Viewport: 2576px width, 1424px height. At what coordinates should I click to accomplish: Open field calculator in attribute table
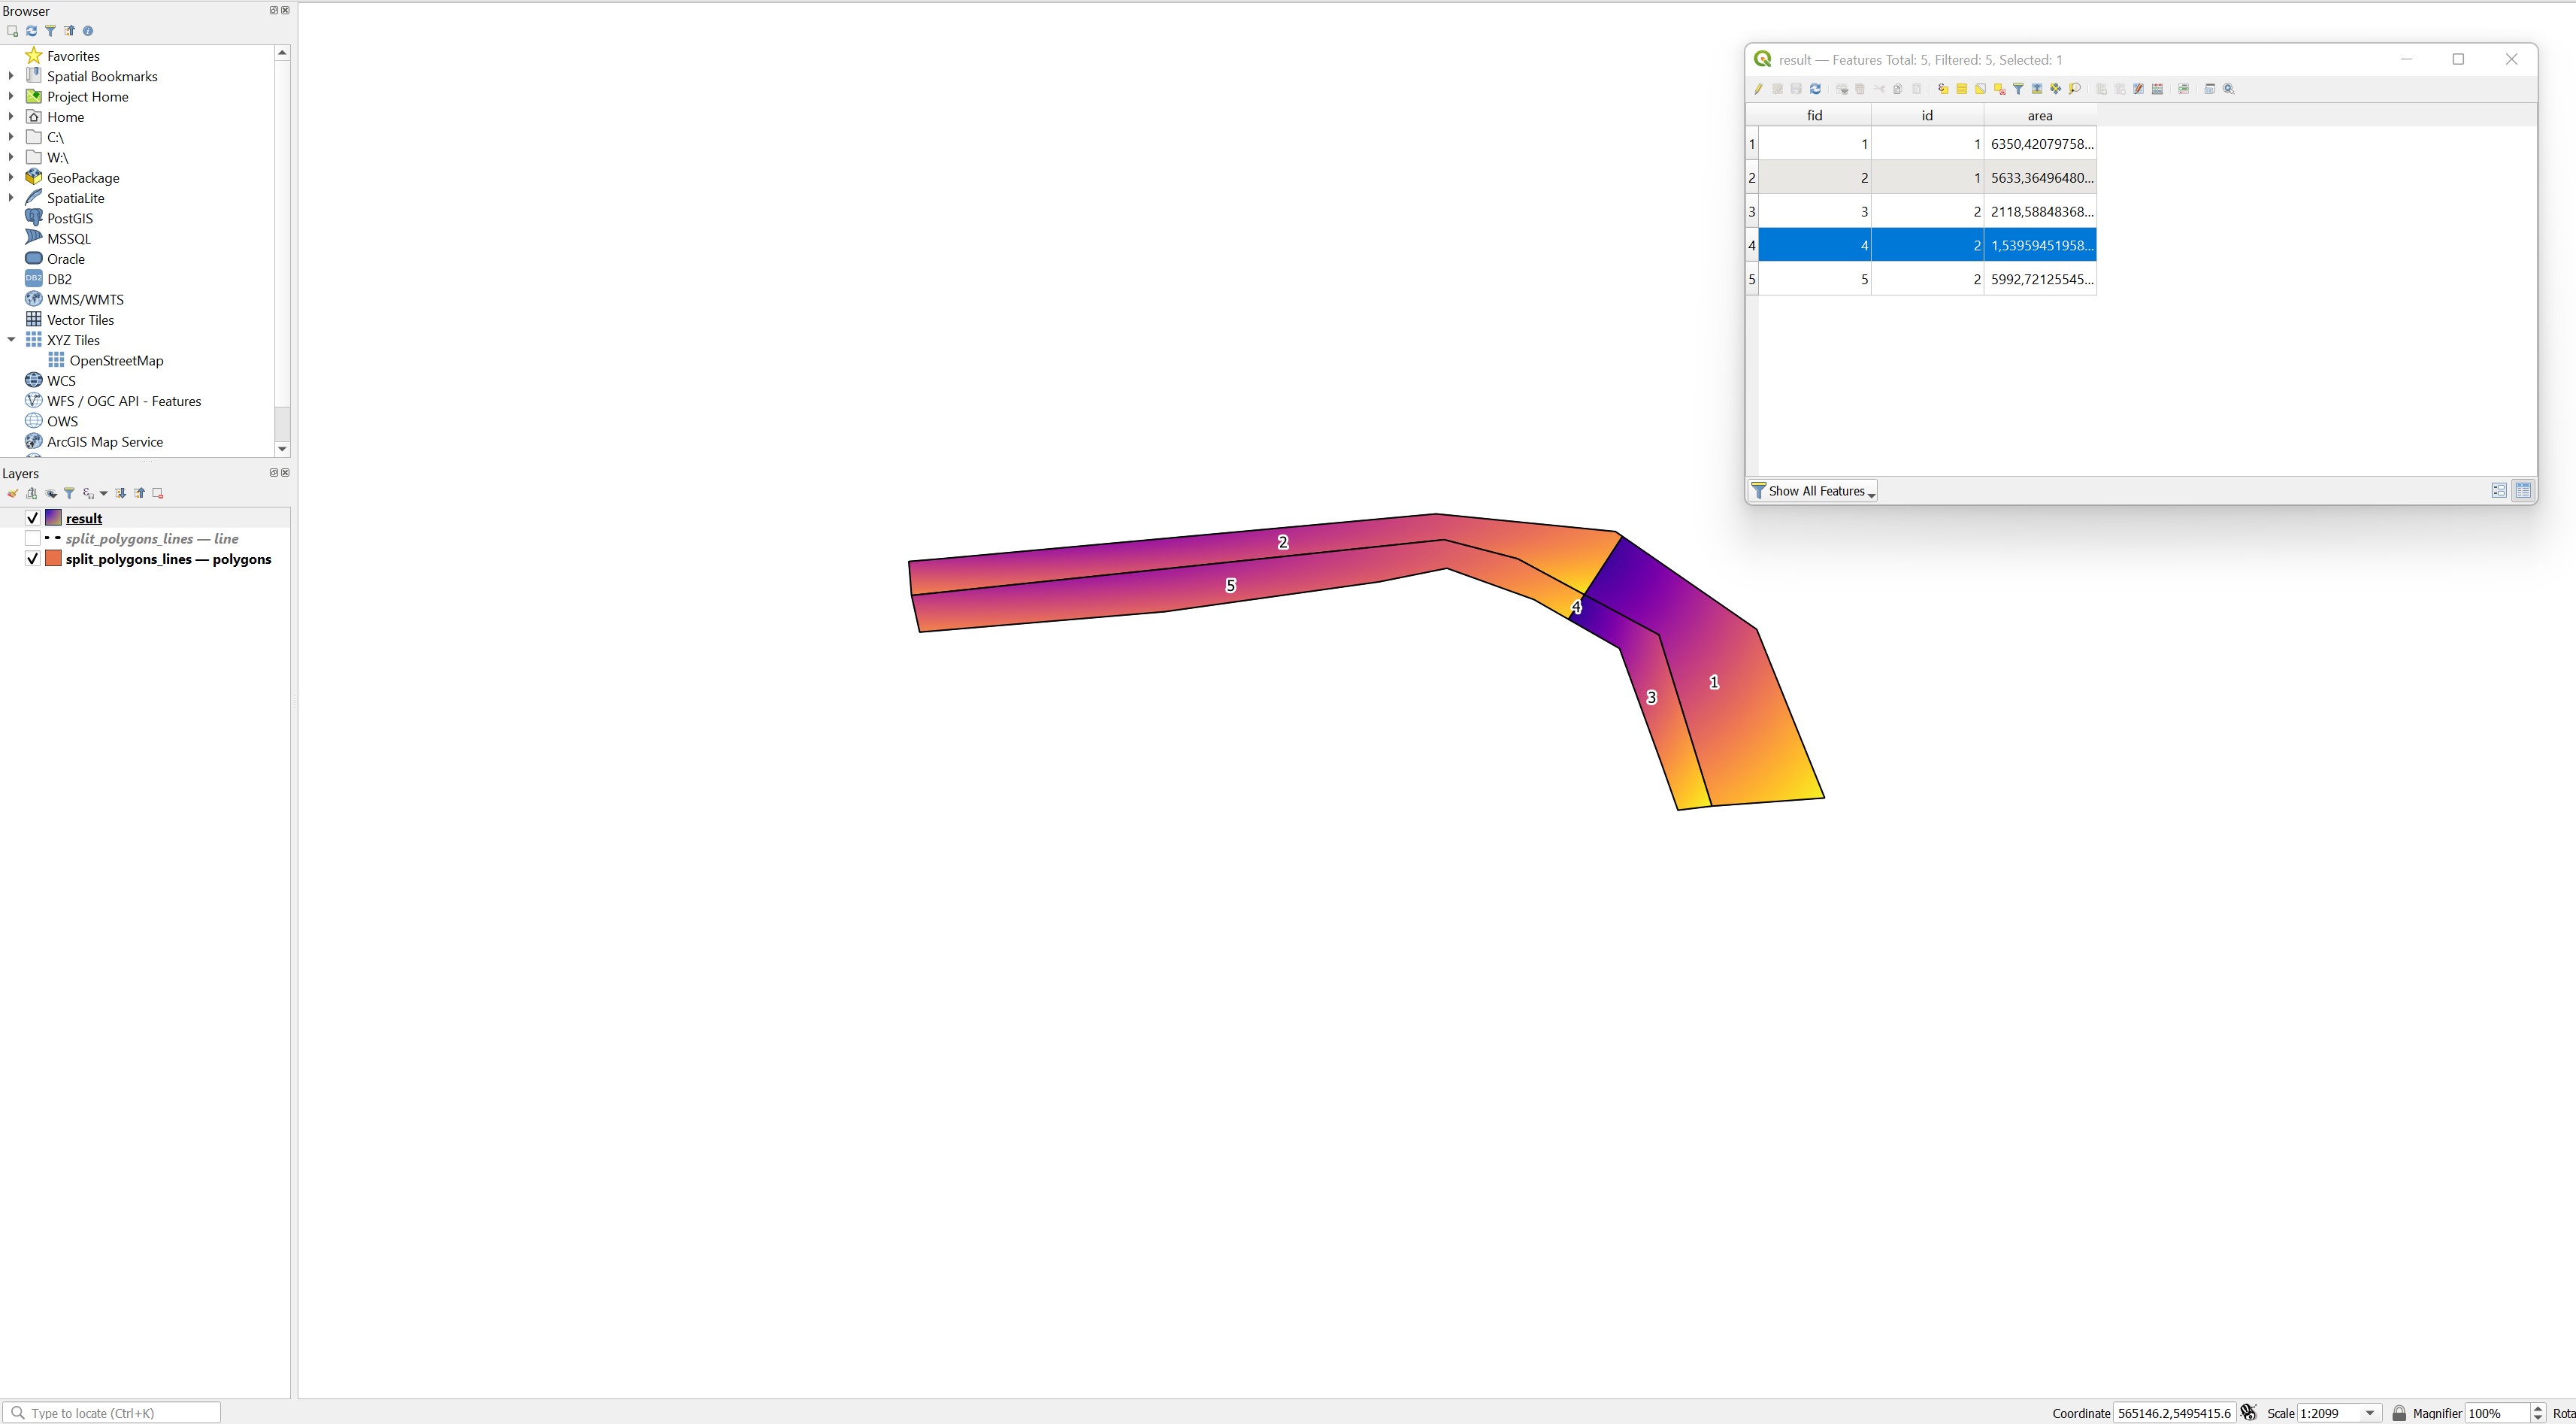(2158, 89)
